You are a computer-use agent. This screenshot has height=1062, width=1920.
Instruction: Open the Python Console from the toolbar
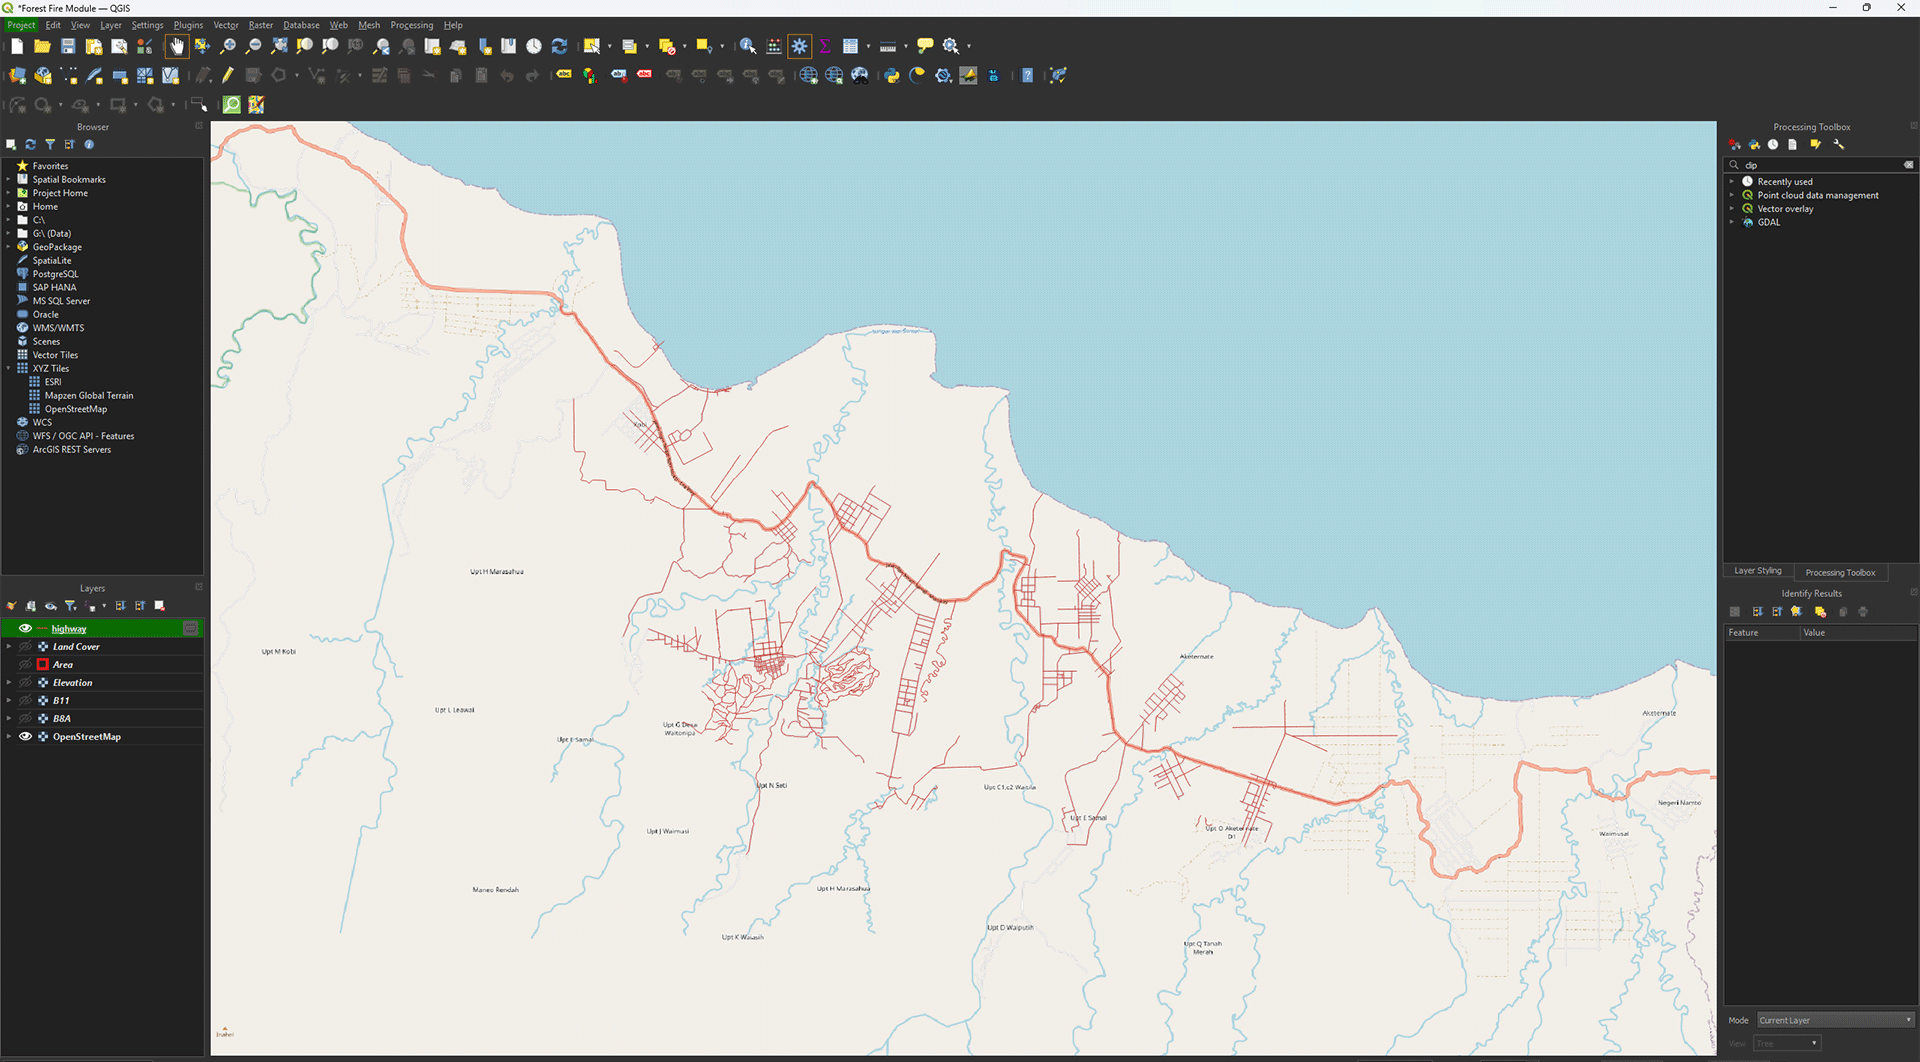(x=891, y=76)
